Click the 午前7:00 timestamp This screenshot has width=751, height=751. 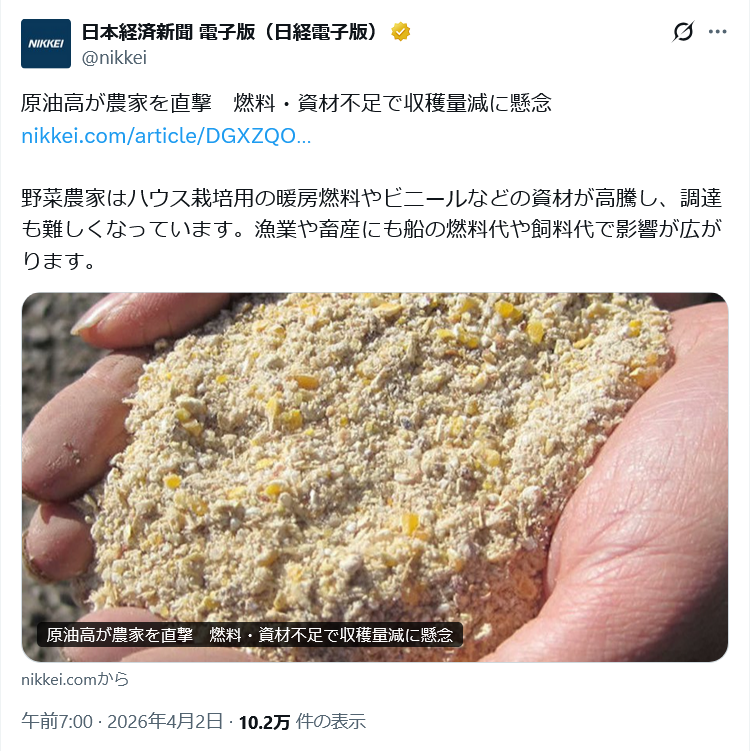point(57,721)
